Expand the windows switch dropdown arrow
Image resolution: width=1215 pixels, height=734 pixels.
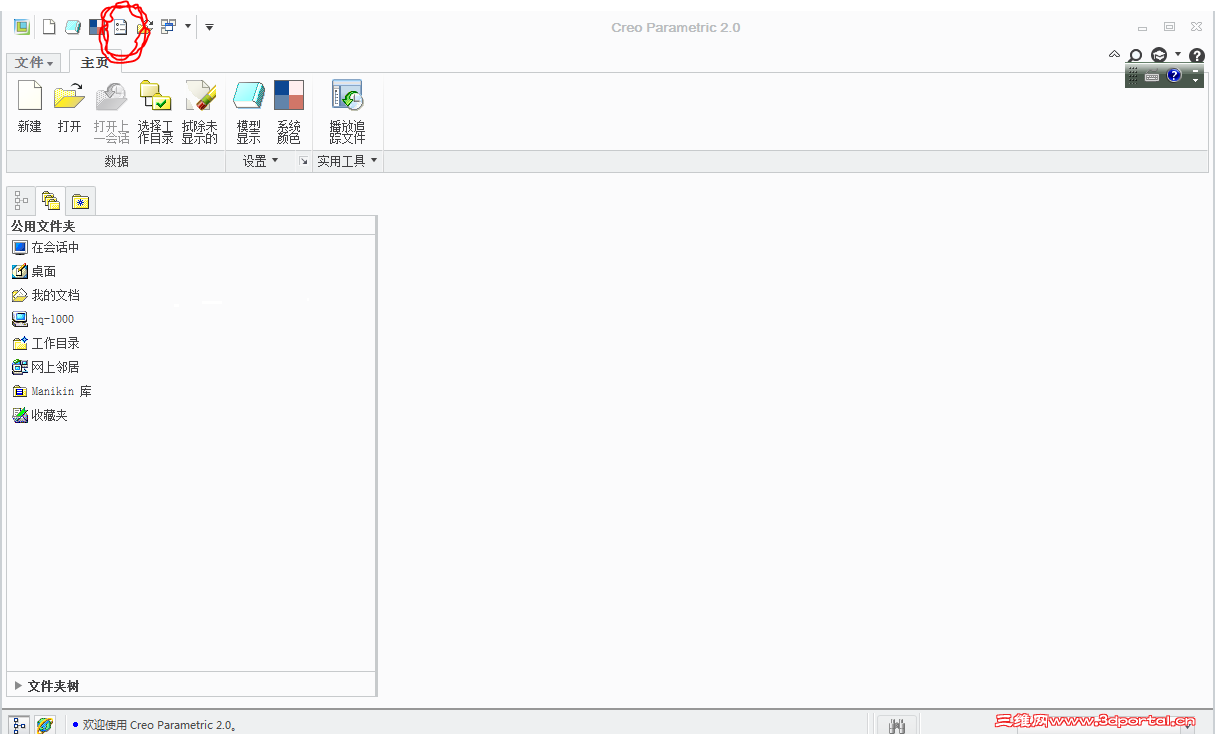pyautogui.click(x=187, y=27)
